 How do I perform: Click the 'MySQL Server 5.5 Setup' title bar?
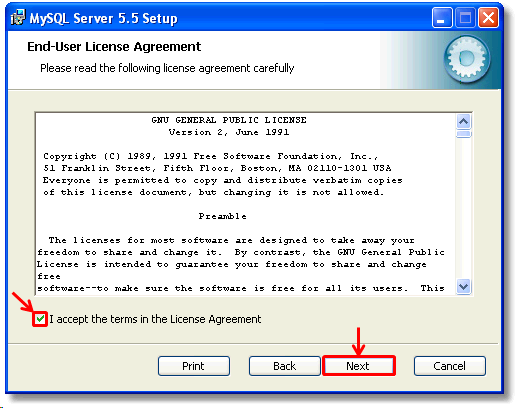pos(103,18)
